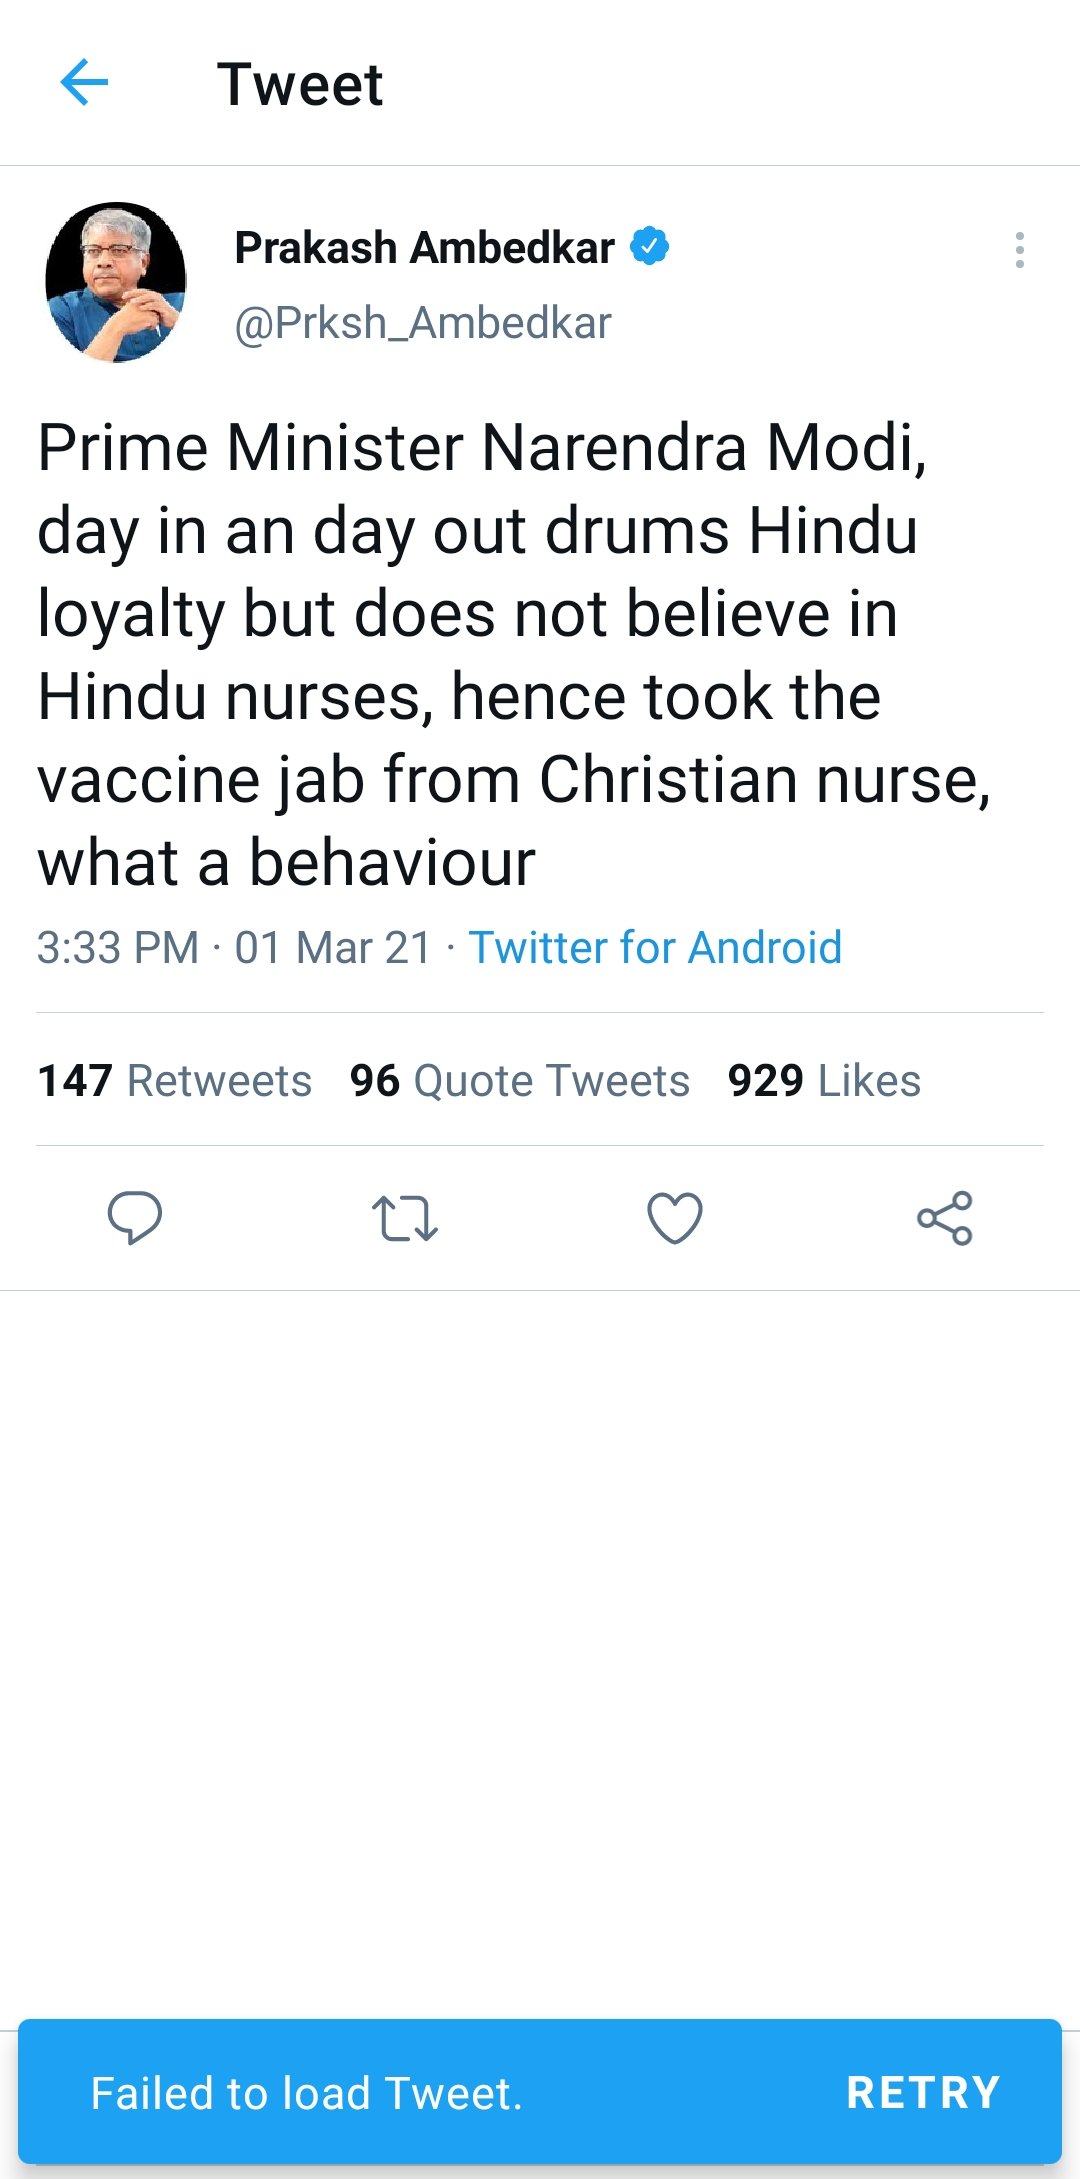1080x2179 pixels.
Task: Tap the 01 Mar 21 date
Action: click(x=332, y=947)
